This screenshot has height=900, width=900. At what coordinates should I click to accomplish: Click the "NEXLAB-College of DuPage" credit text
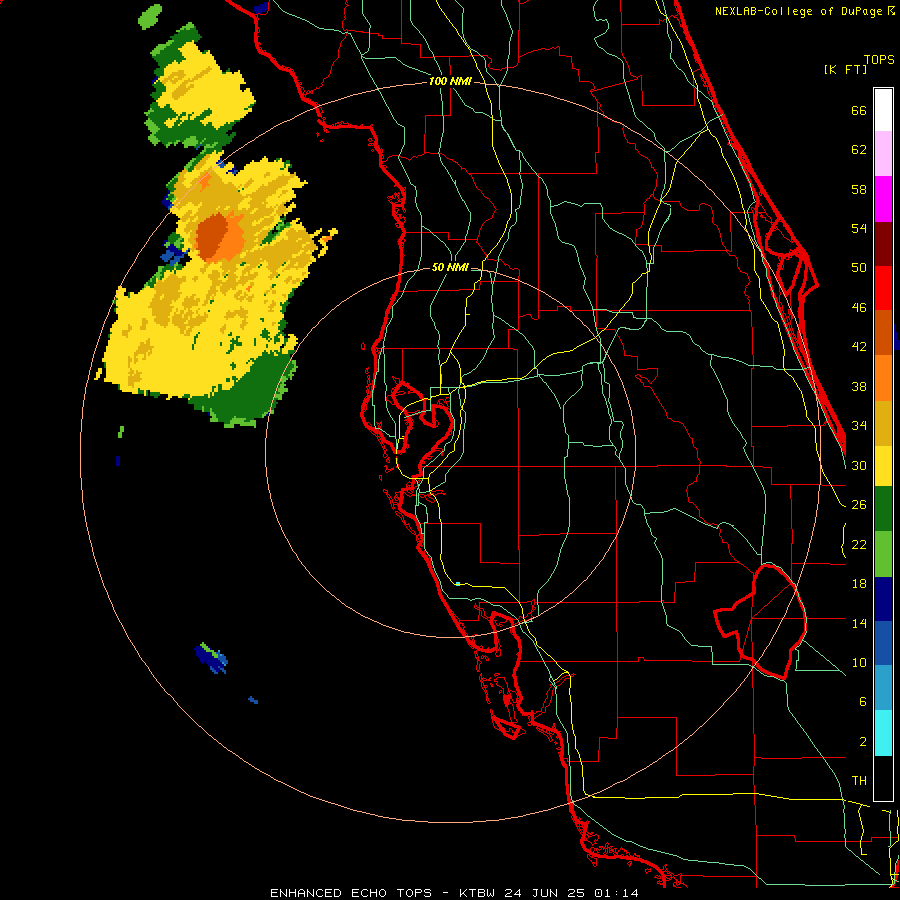click(800, 11)
